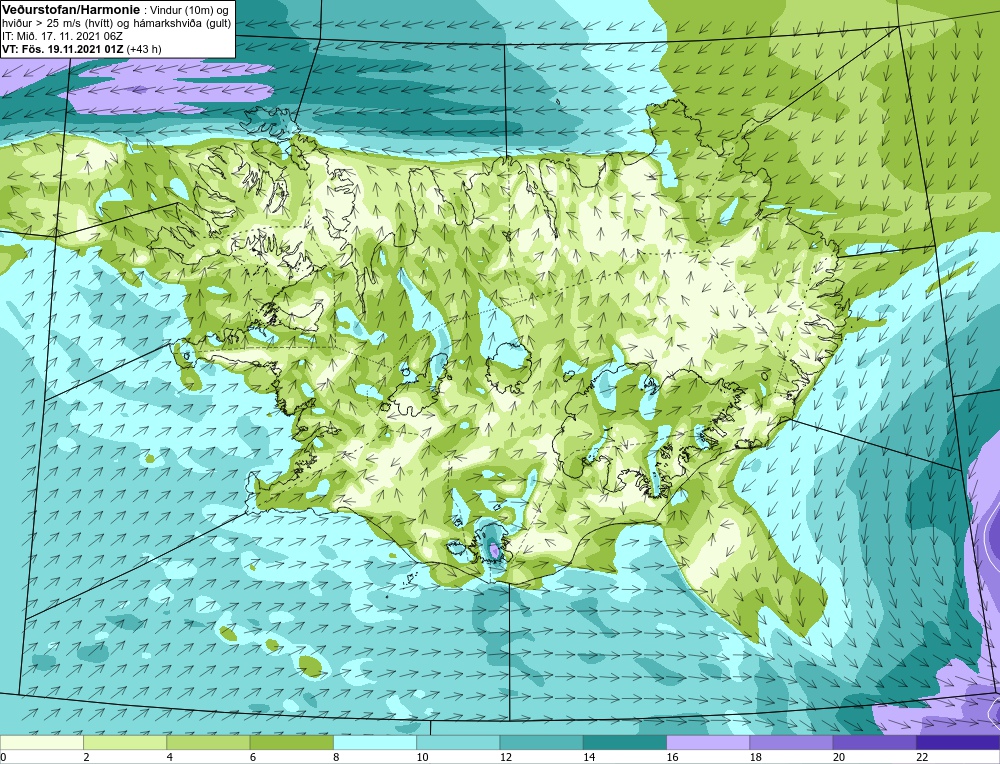1000x764 pixels.
Task: Click the legend scale label '2'
Action: point(86,757)
